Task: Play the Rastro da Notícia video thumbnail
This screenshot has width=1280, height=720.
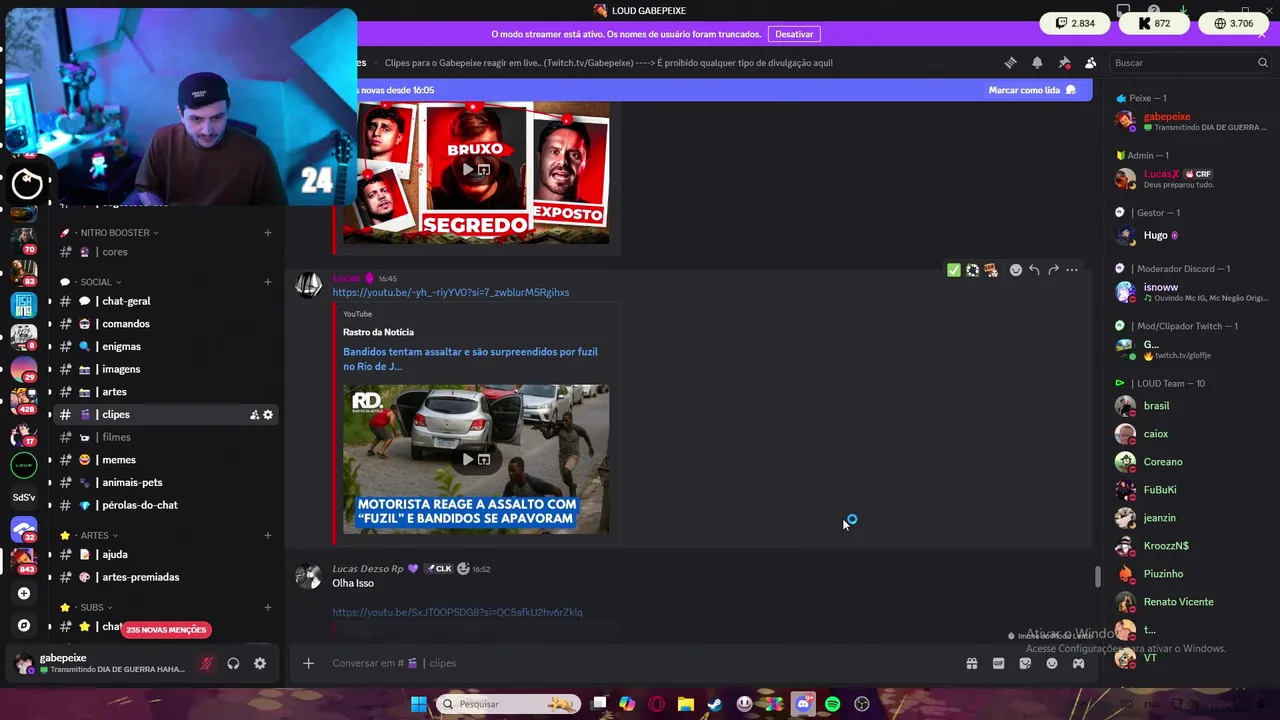Action: tap(476, 459)
